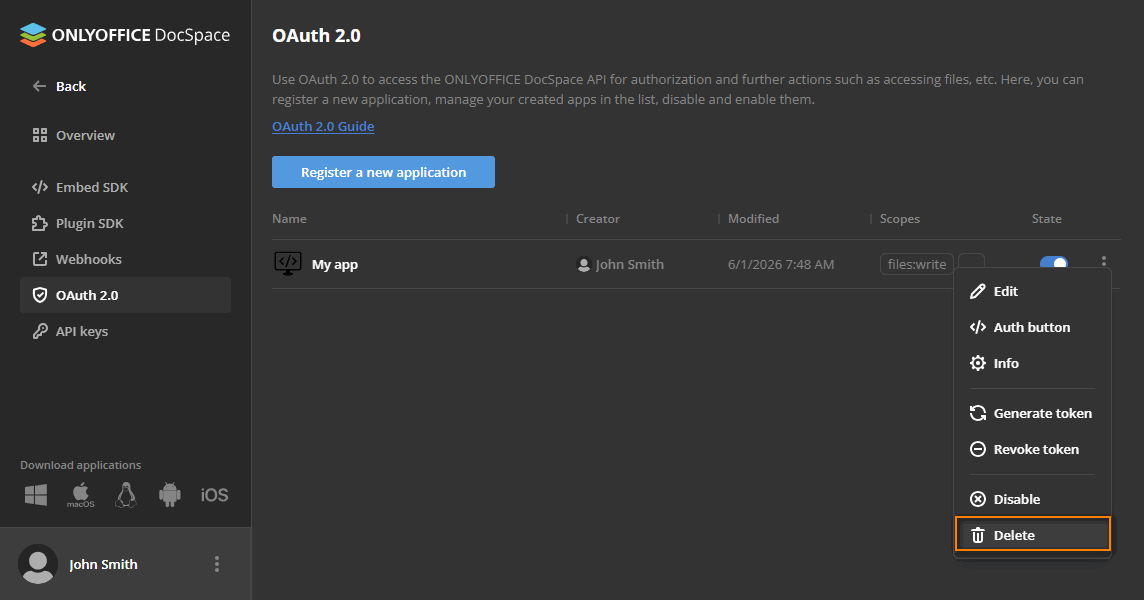Click the OAuth 2.0 page heading
Screen dimensions: 1144x600
click(x=316, y=36)
